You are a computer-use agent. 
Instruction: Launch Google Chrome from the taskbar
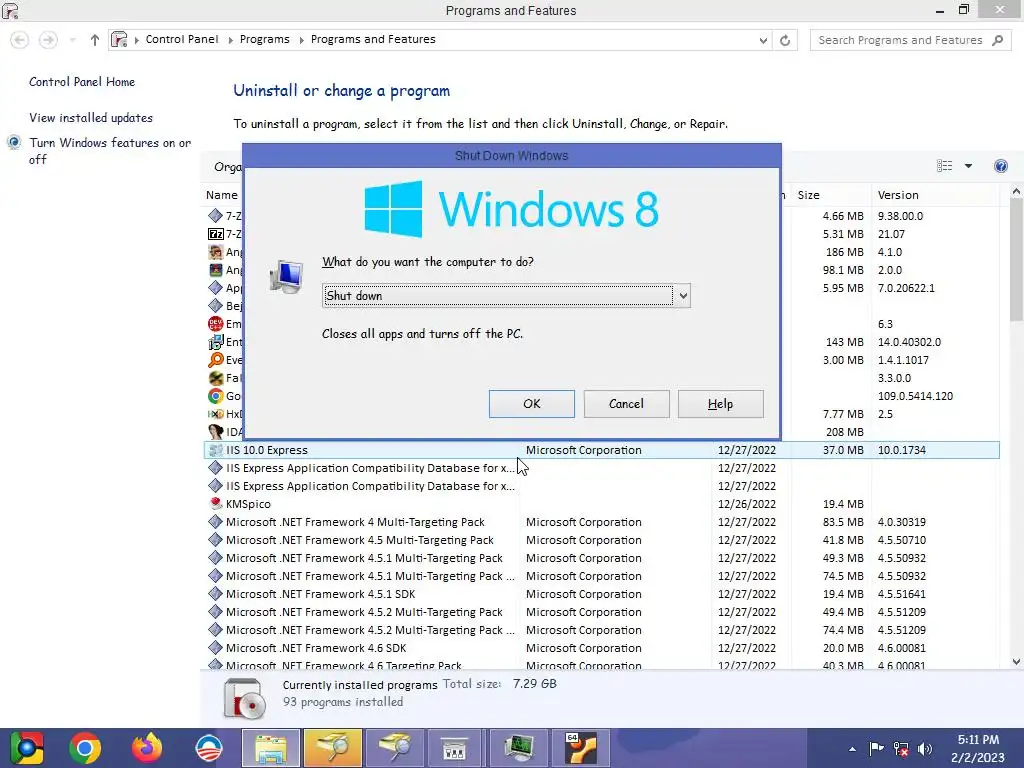click(x=86, y=748)
